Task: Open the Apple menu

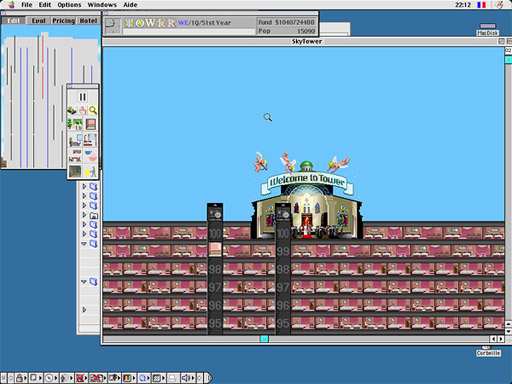Action: pyautogui.click(x=11, y=5)
